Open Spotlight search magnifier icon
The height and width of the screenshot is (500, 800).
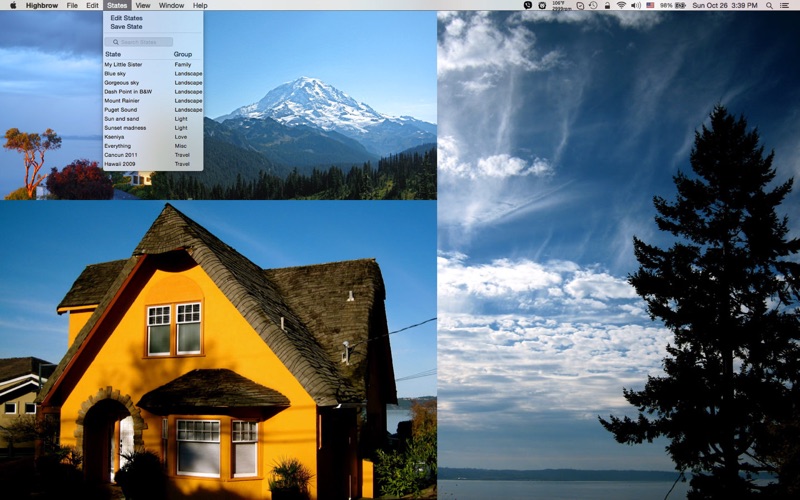pyautogui.click(x=769, y=5)
